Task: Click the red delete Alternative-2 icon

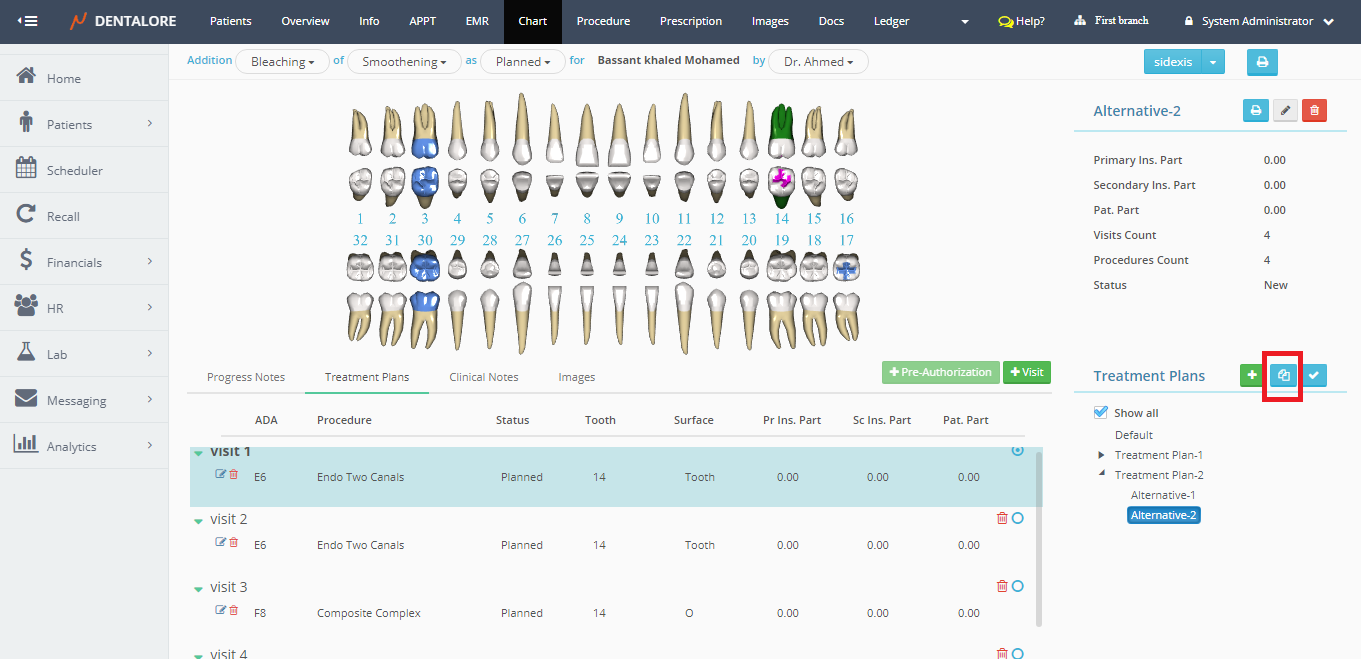Action: (x=1314, y=111)
